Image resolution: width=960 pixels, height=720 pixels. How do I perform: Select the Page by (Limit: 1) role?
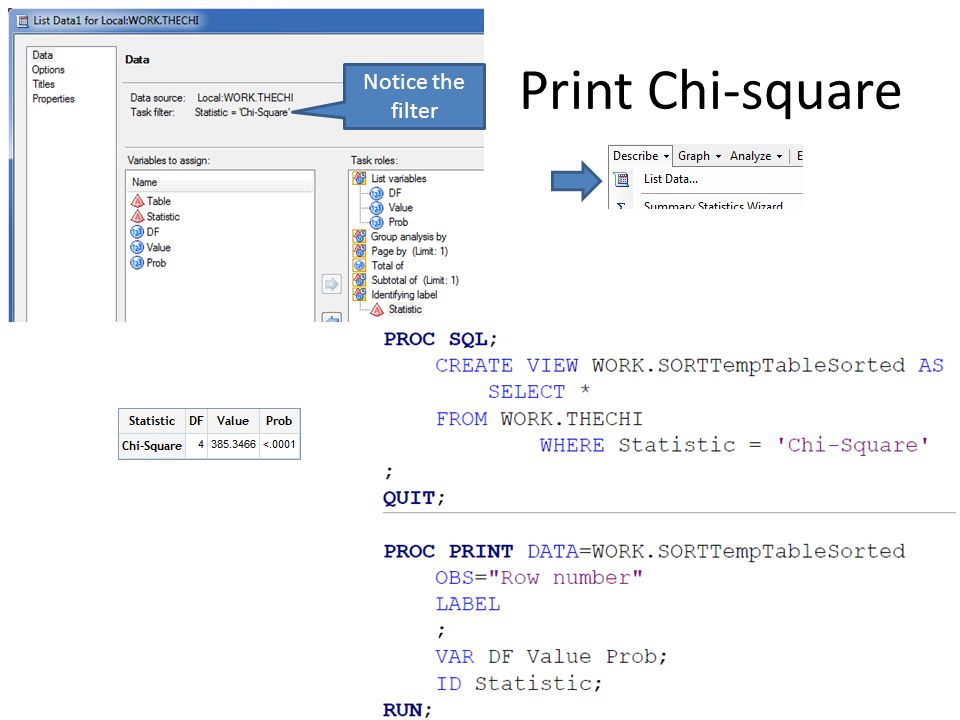click(400, 251)
